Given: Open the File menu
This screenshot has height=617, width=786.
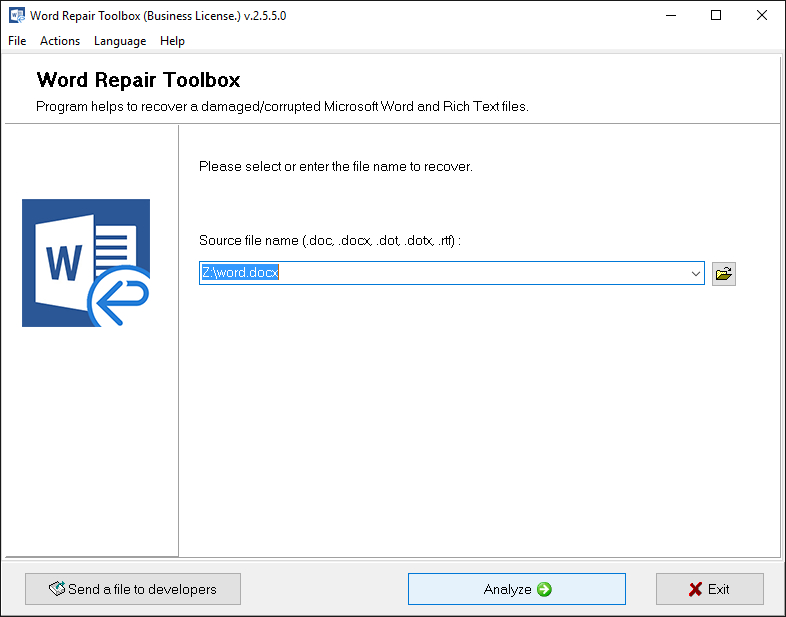Looking at the screenshot, I should [17, 41].
